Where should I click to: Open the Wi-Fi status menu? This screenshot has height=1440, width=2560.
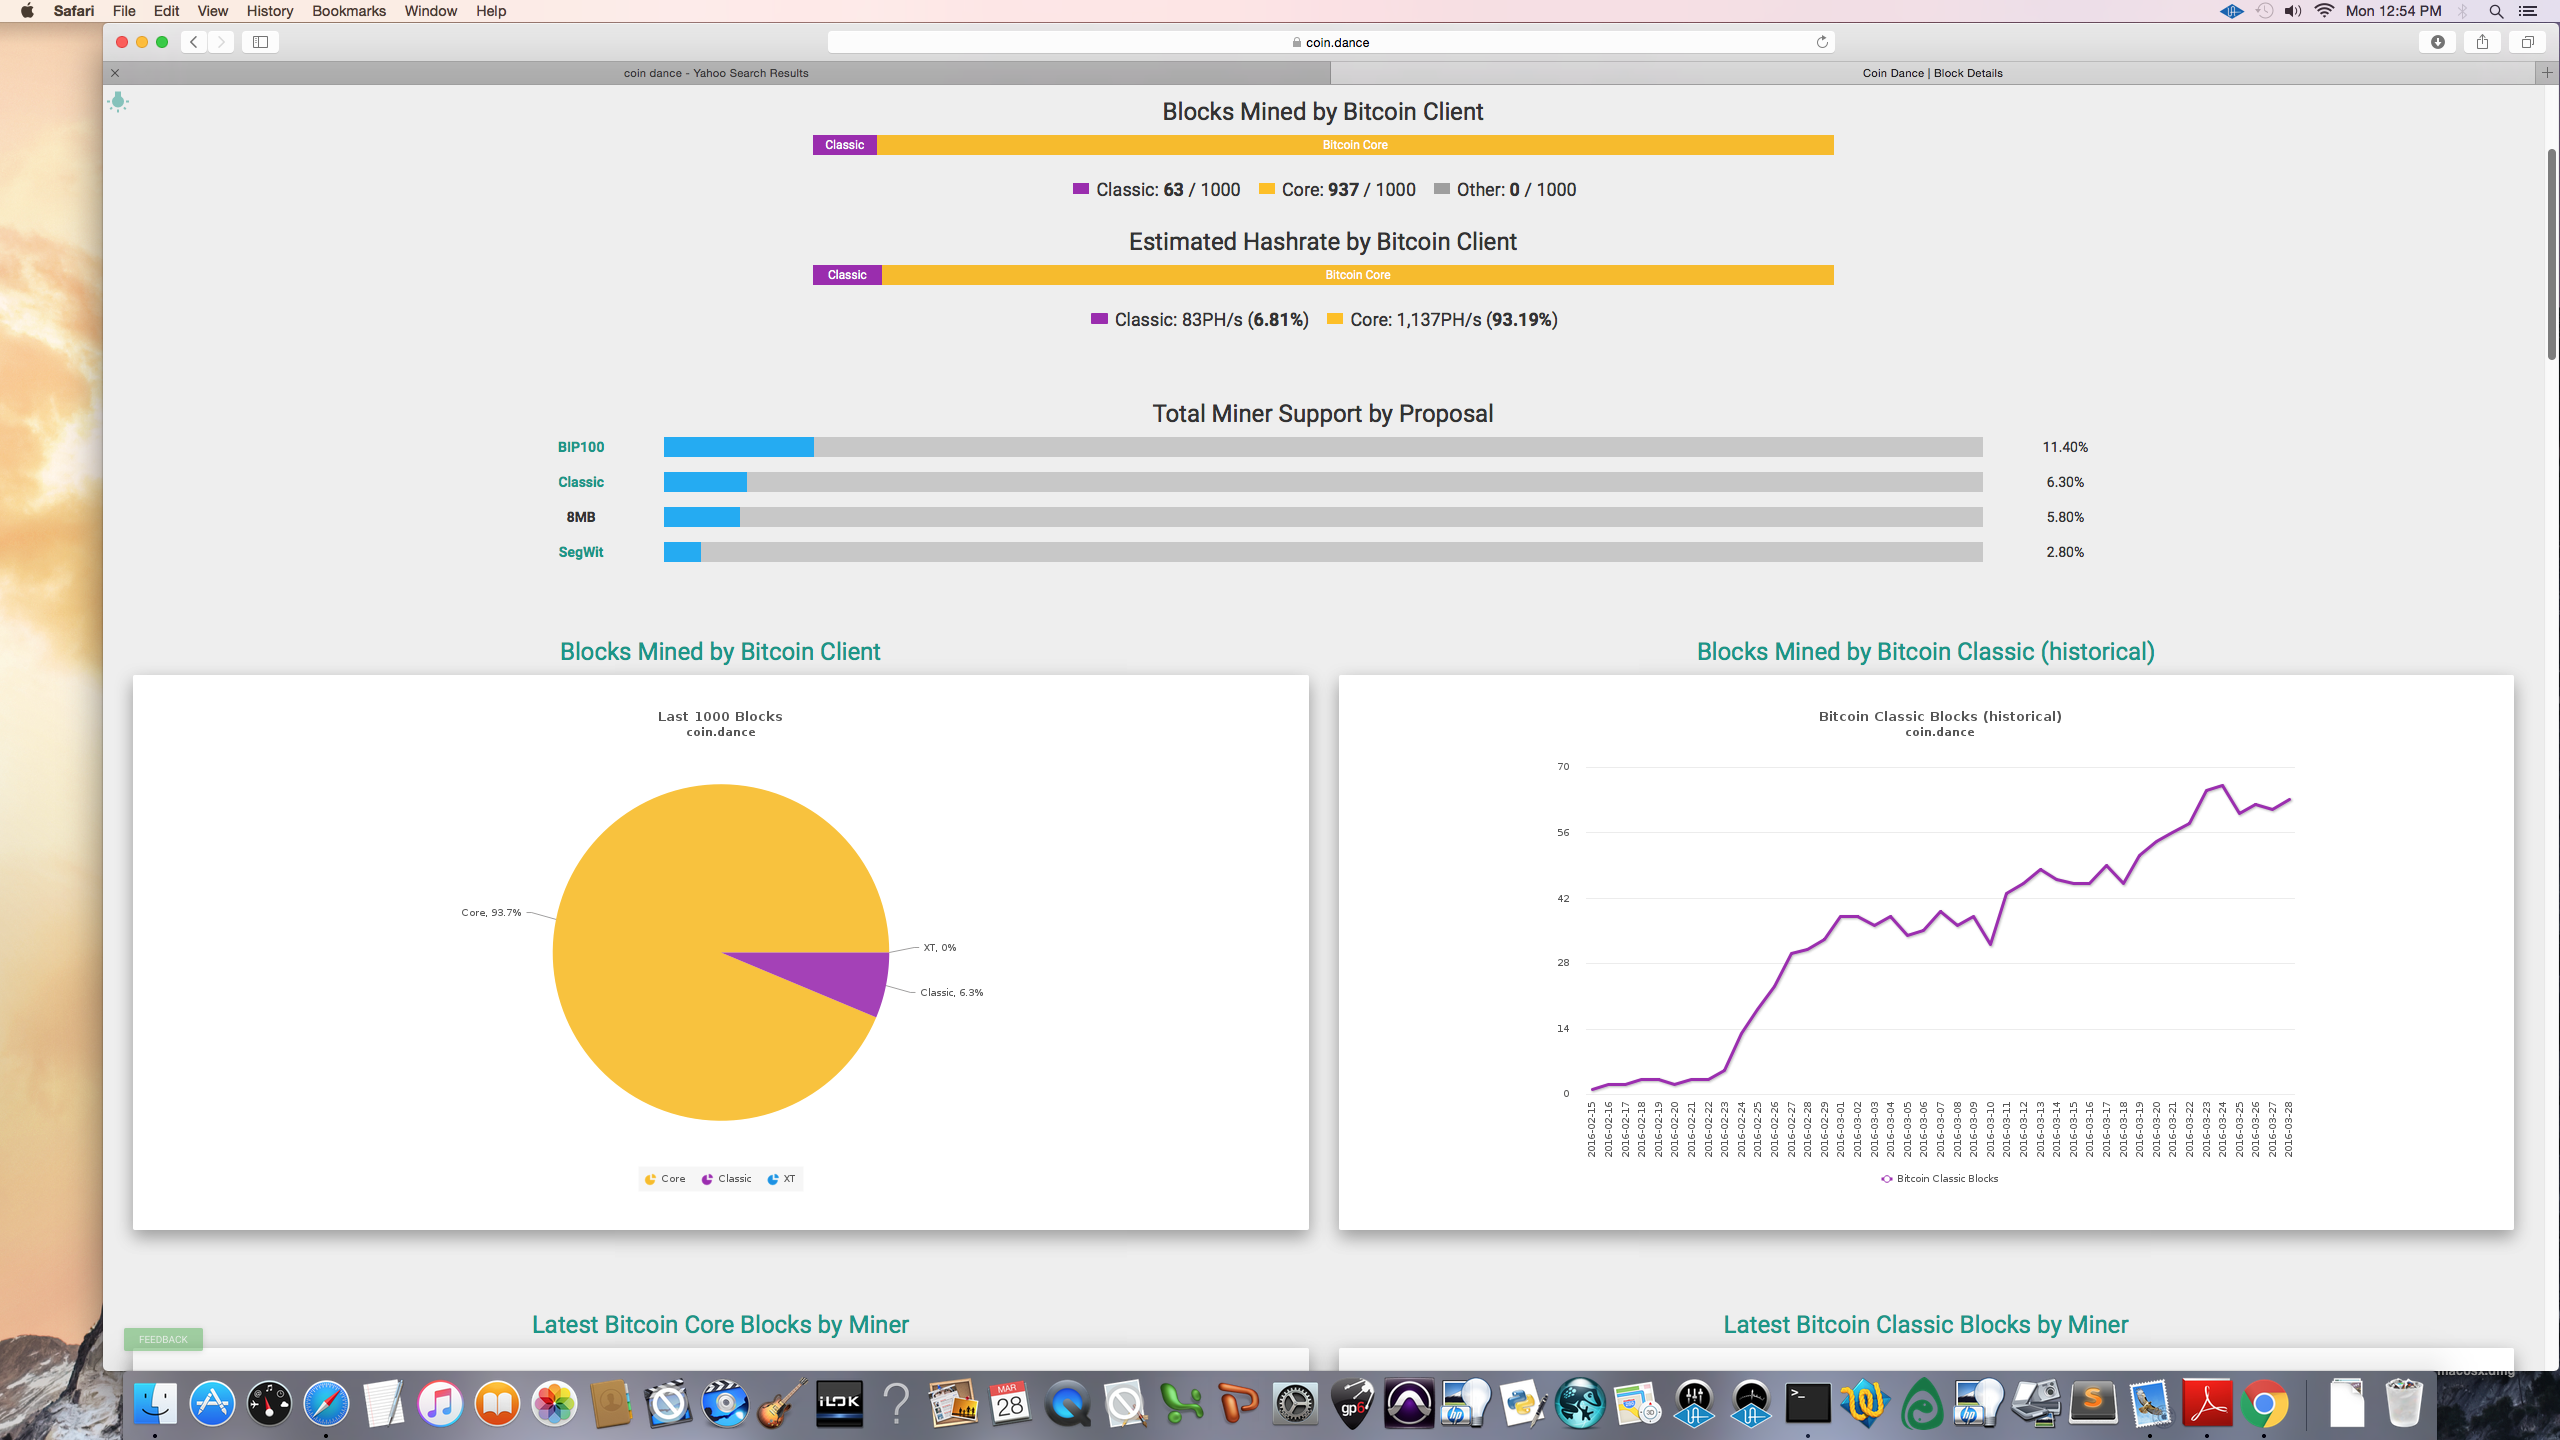[2325, 11]
